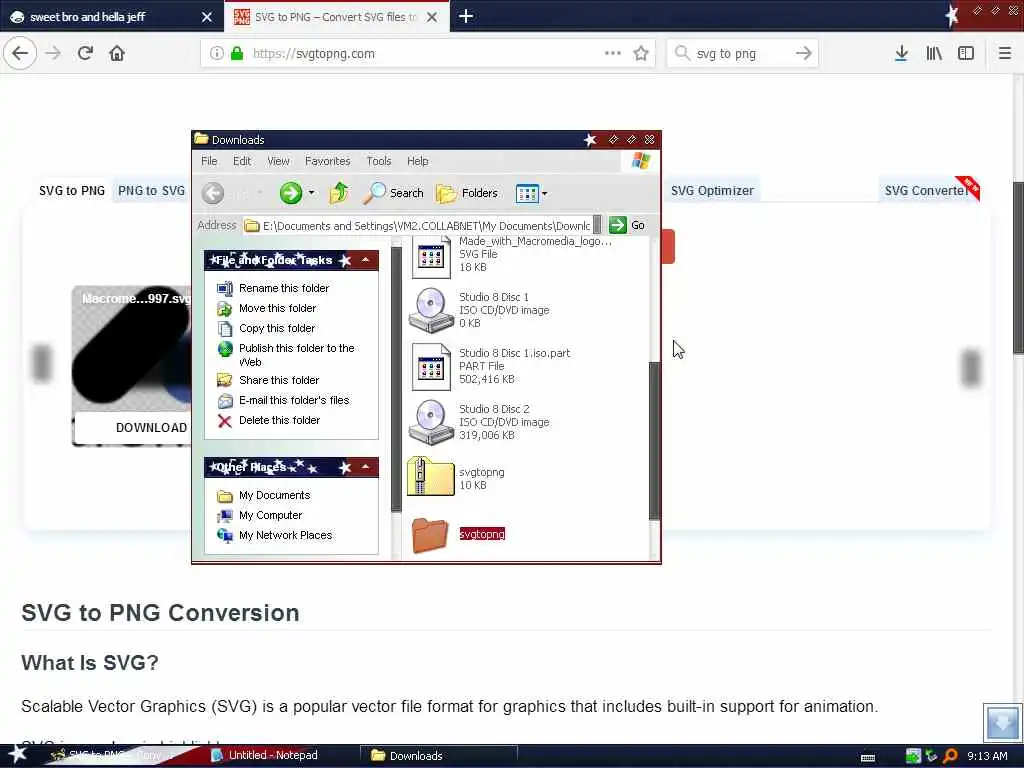Click Go button beside address bar
The height and width of the screenshot is (768, 1024).
(627, 225)
